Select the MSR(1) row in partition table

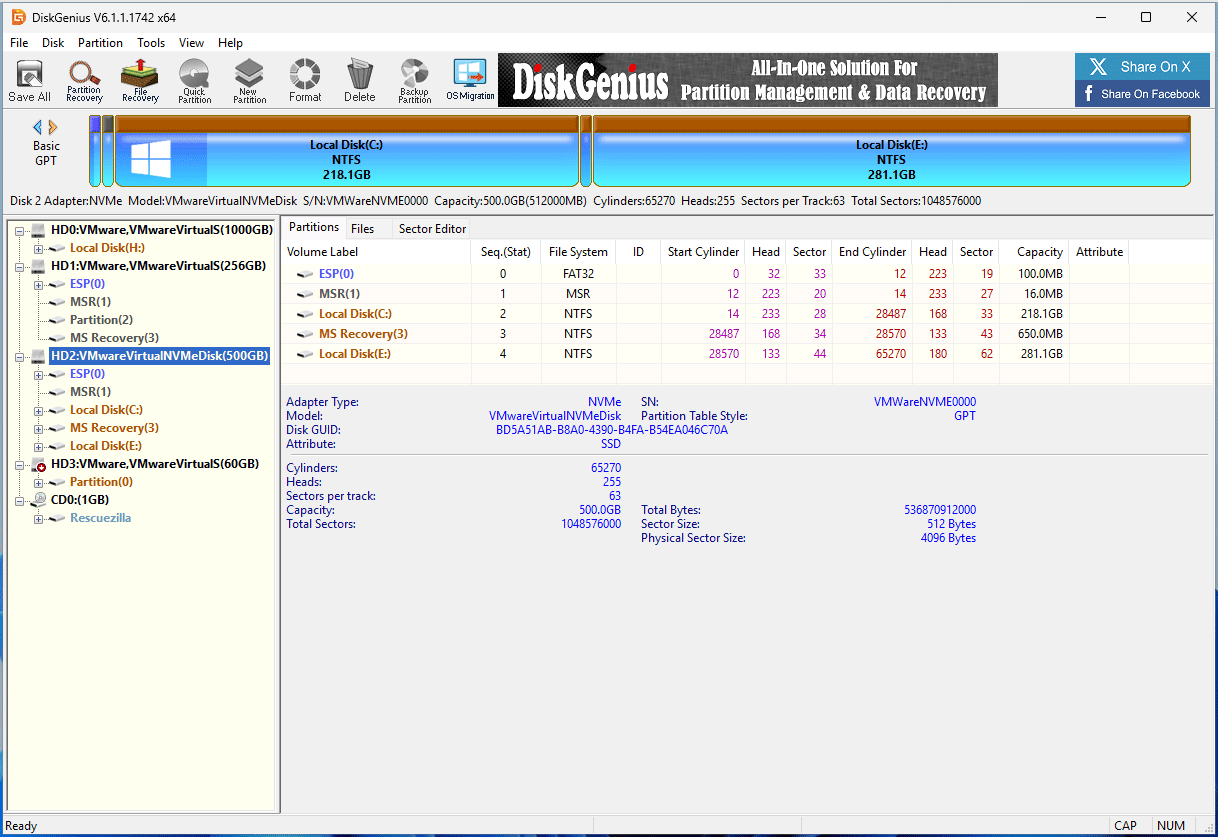705,294
